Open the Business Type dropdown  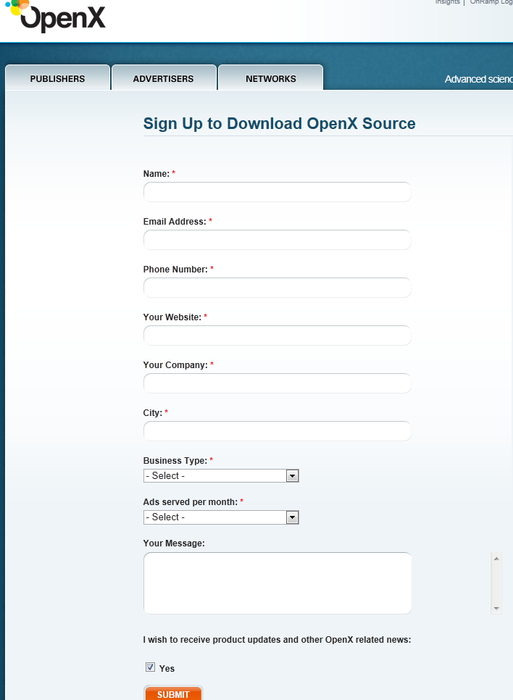221,476
